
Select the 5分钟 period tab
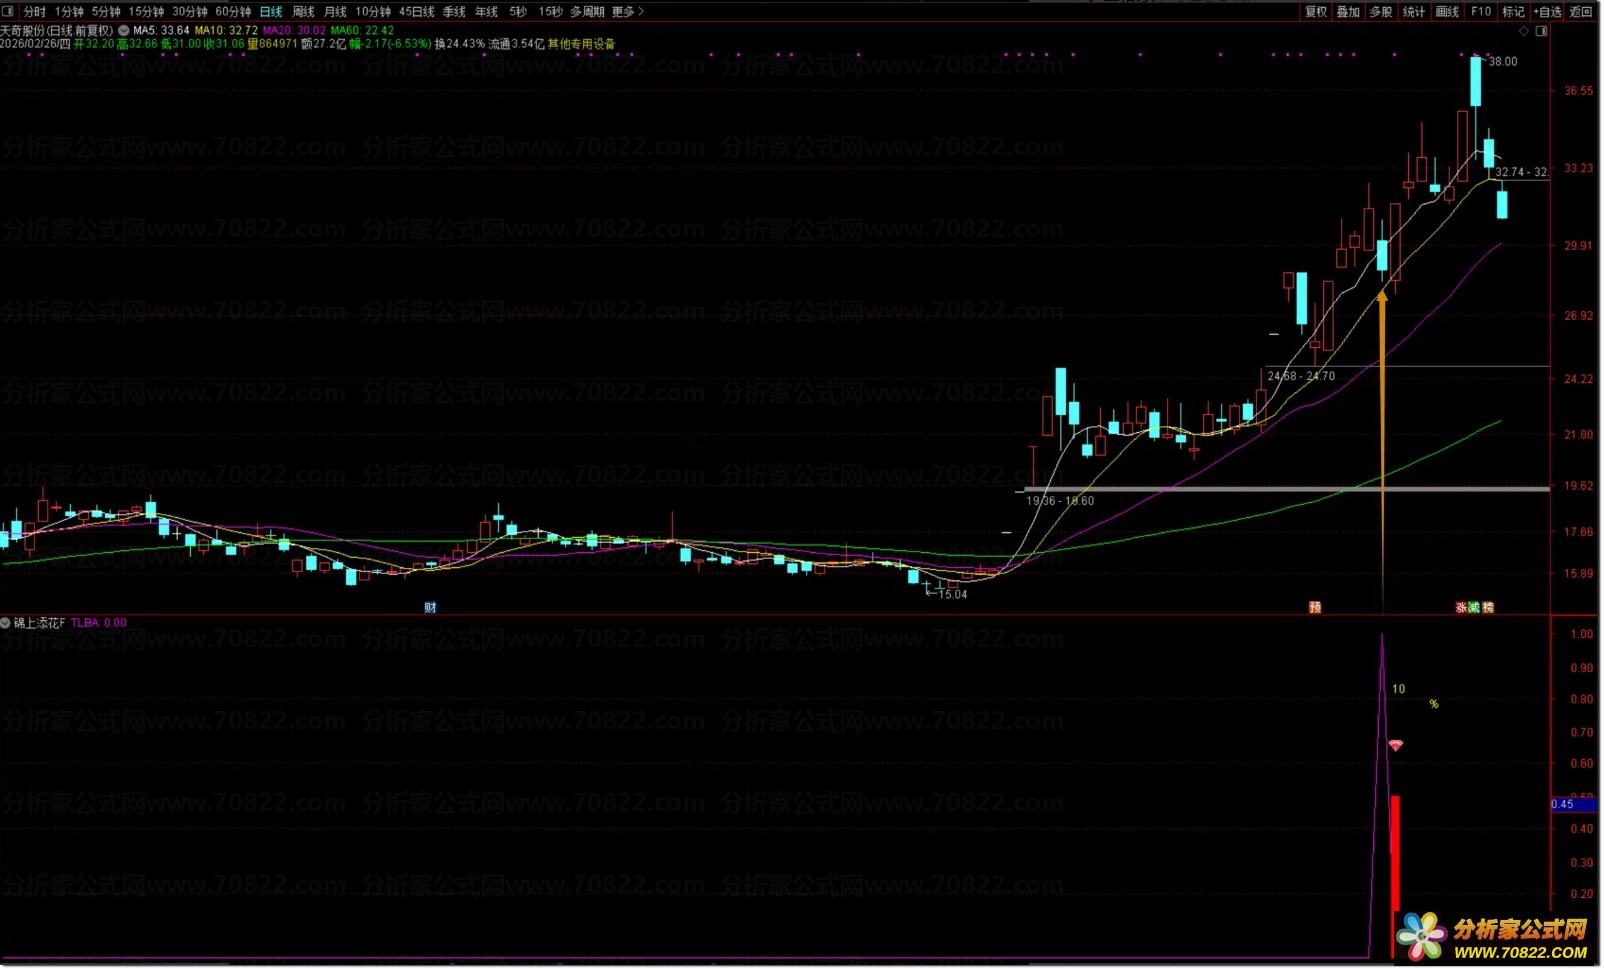coord(106,12)
